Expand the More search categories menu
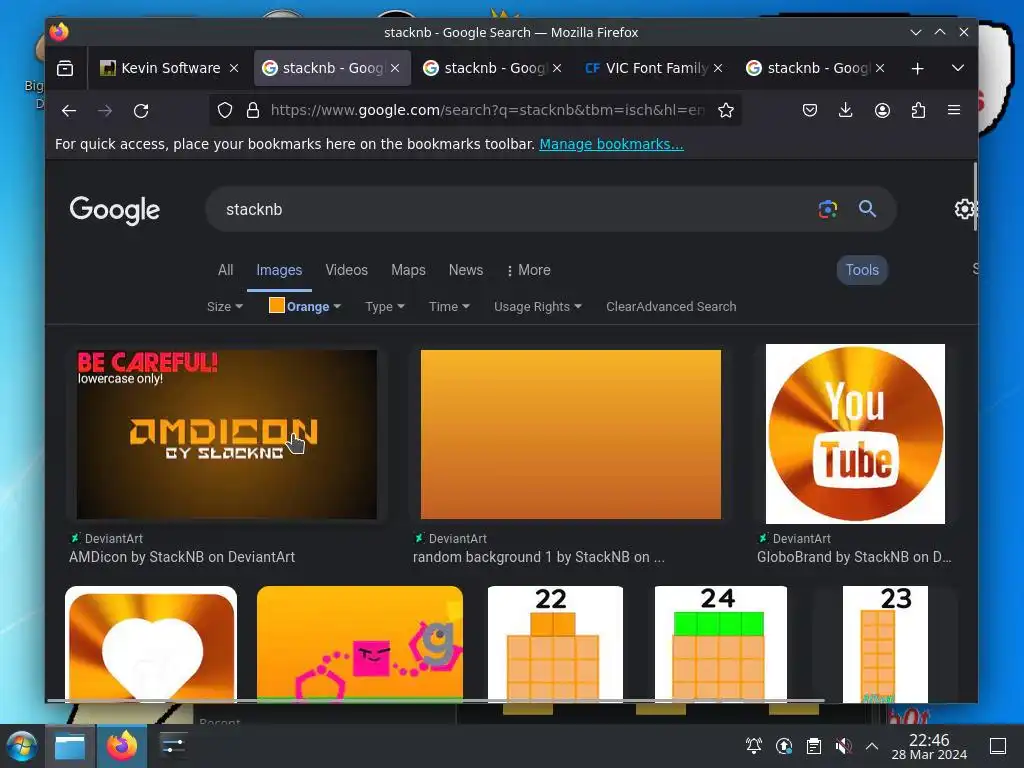 pyautogui.click(x=528, y=270)
